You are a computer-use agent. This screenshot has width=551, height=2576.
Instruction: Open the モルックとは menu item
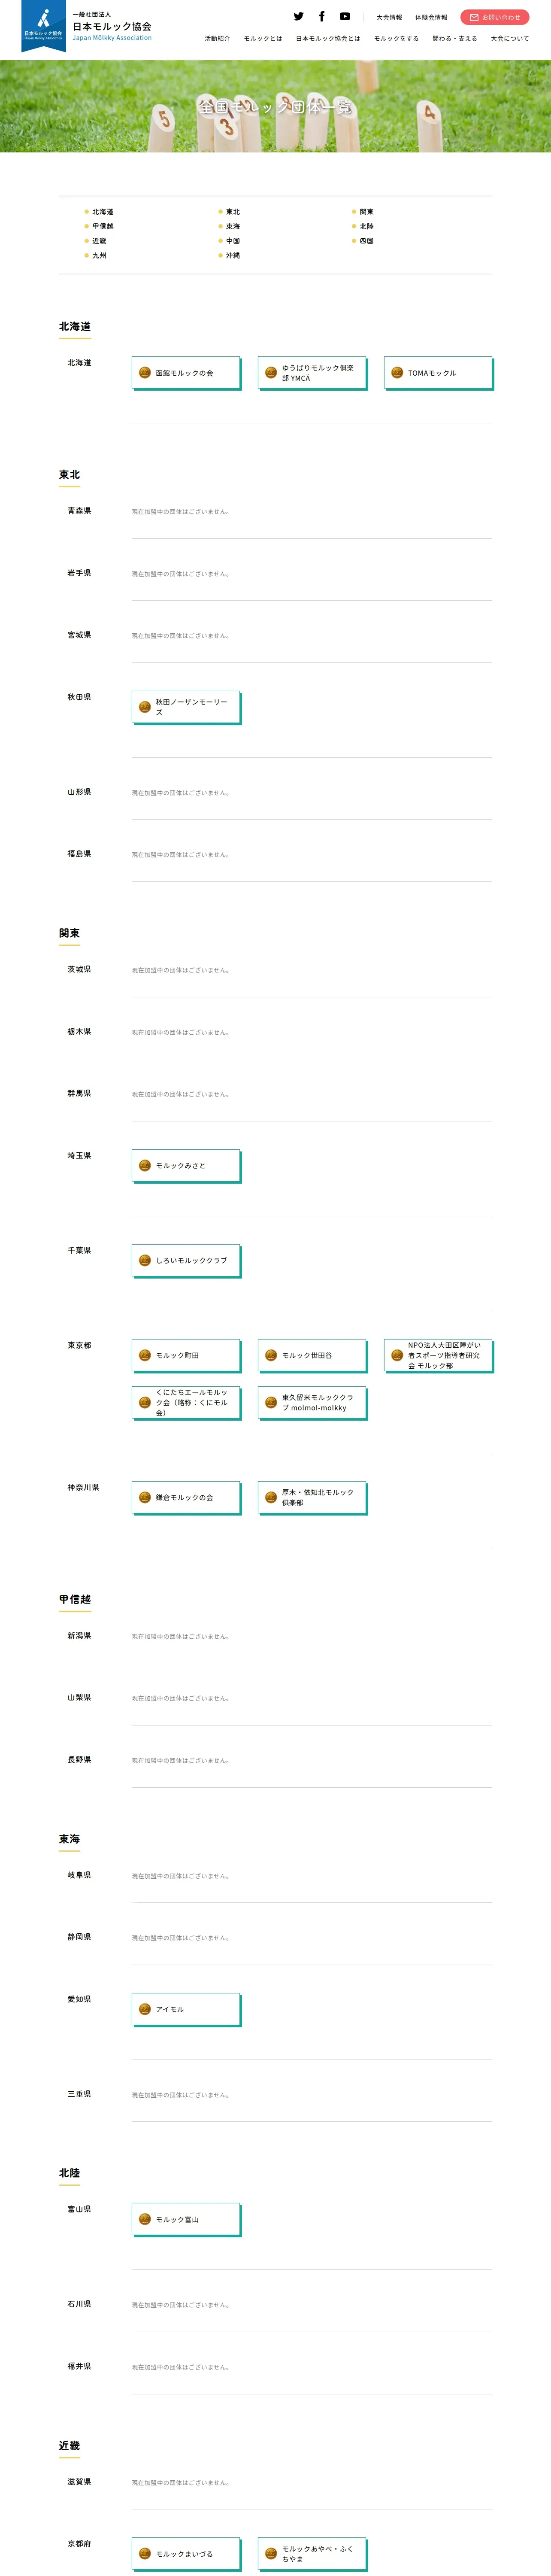(263, 39)
